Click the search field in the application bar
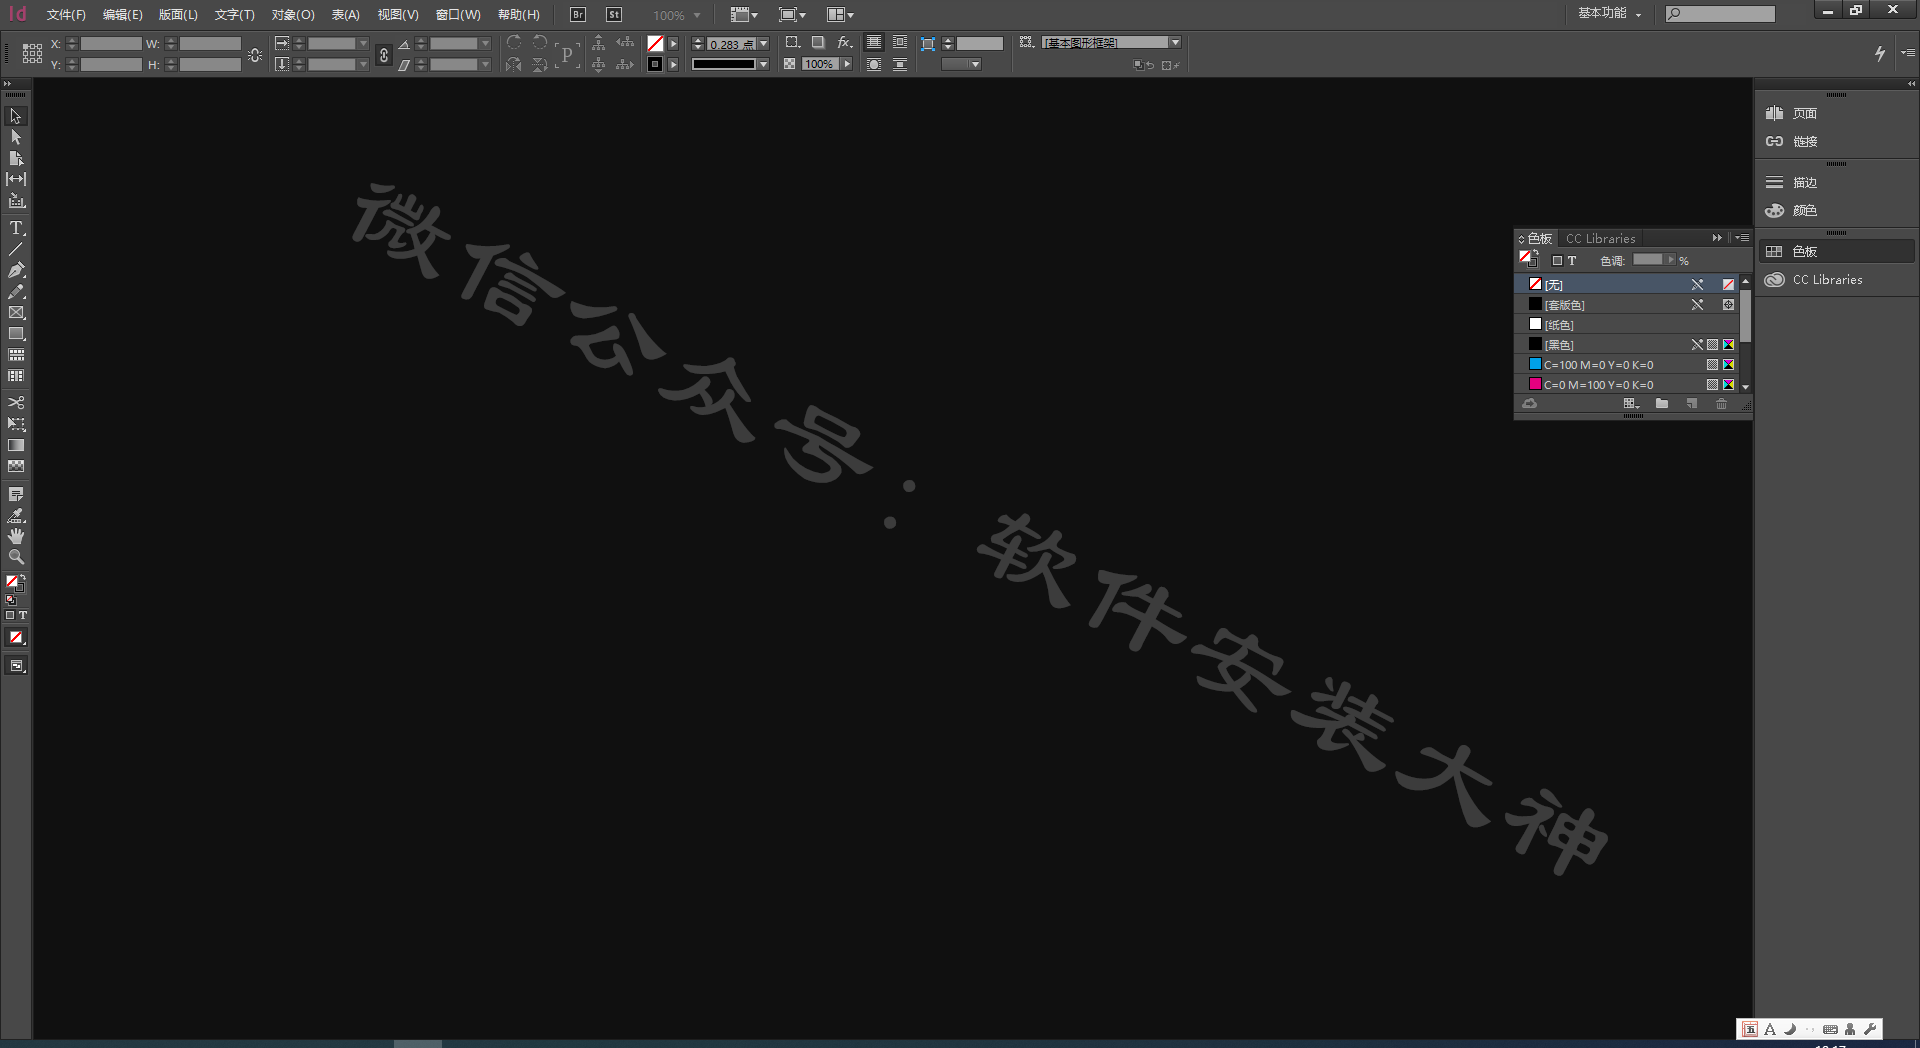The width and height of the screenshot is (1920, 1048). coord(1720,14)
